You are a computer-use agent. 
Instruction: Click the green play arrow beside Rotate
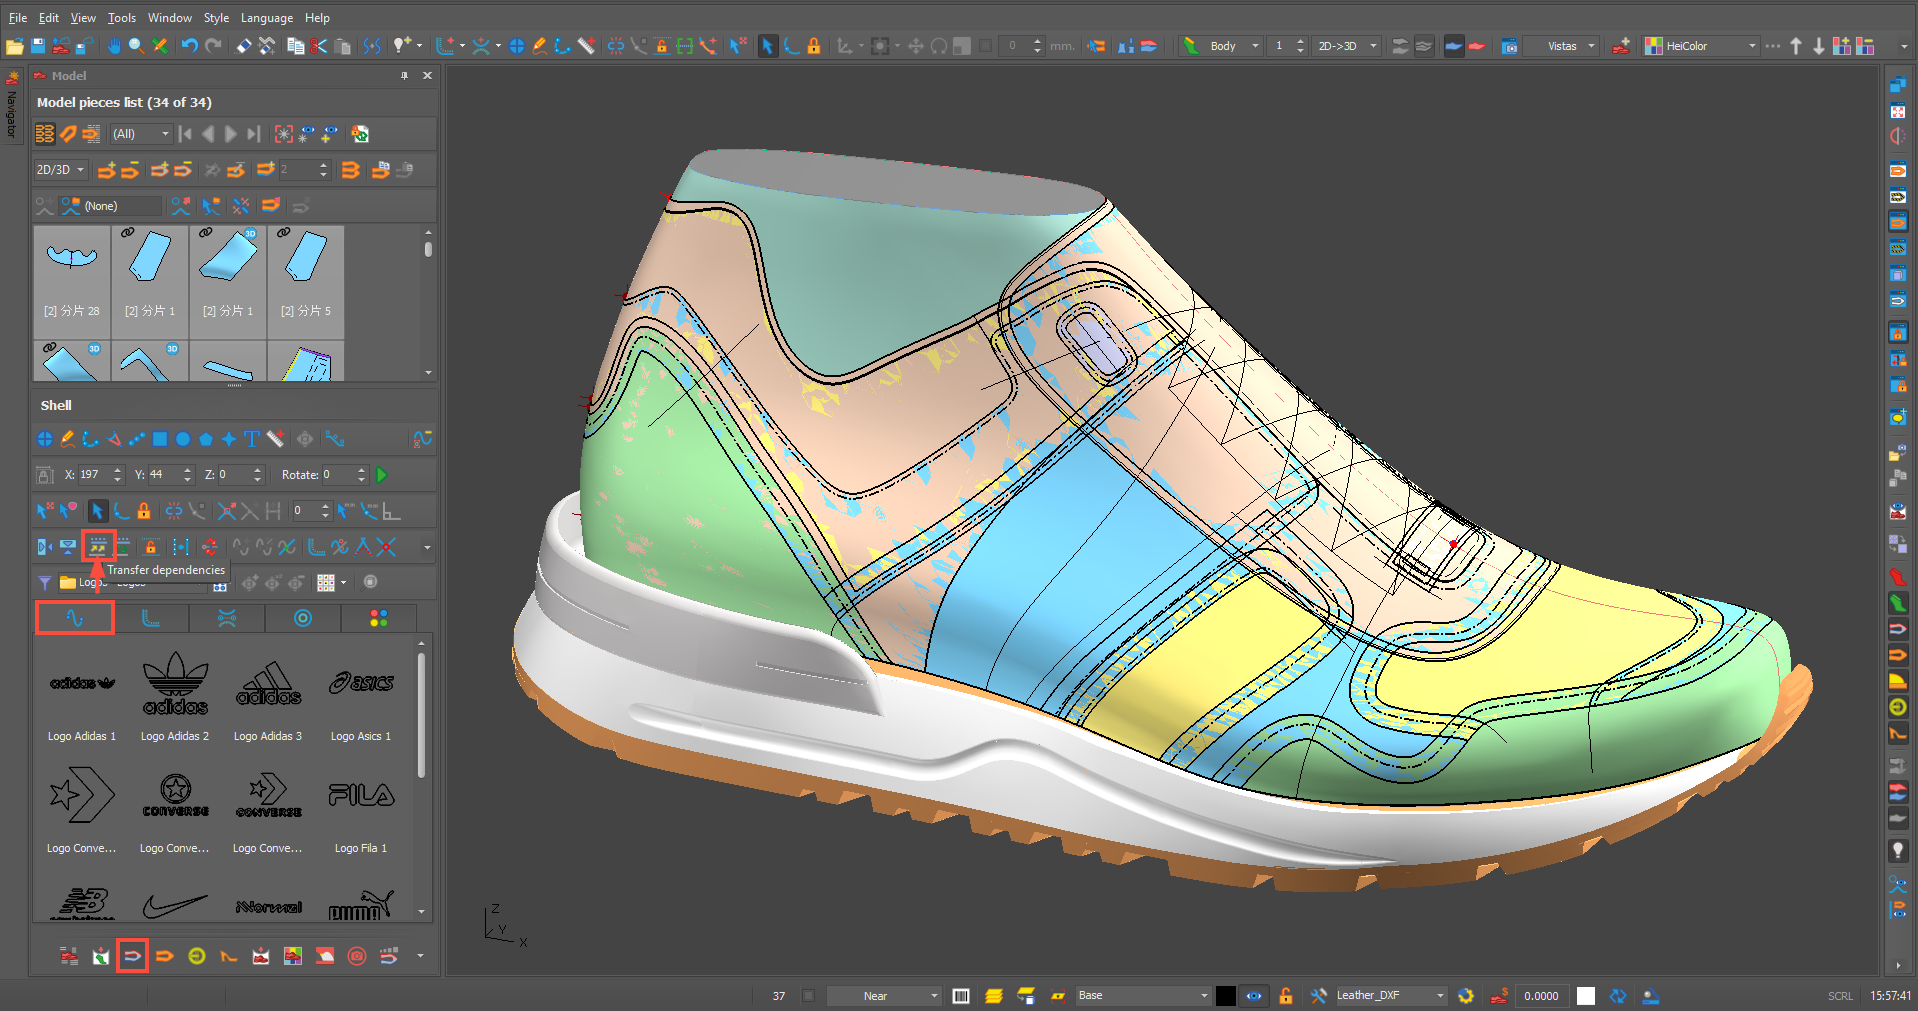coord(382,475)
